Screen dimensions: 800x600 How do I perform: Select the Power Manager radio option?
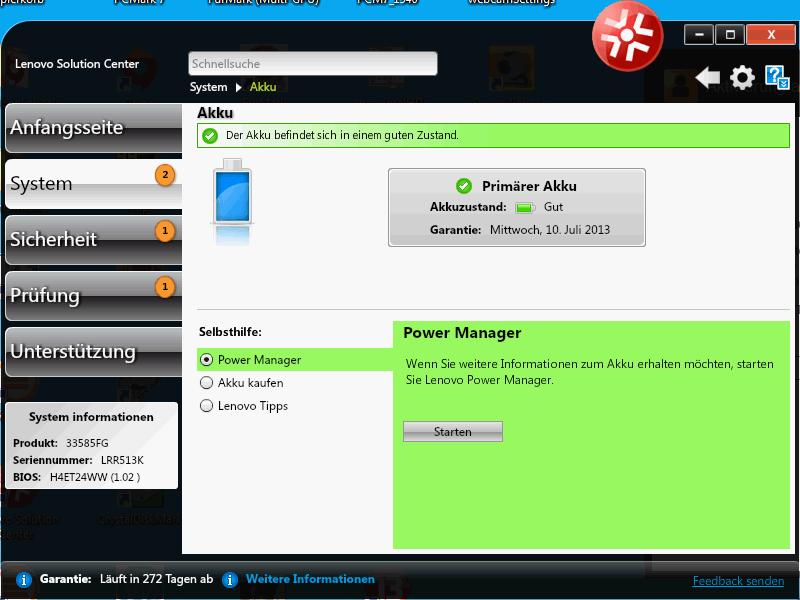click(206, 360)
